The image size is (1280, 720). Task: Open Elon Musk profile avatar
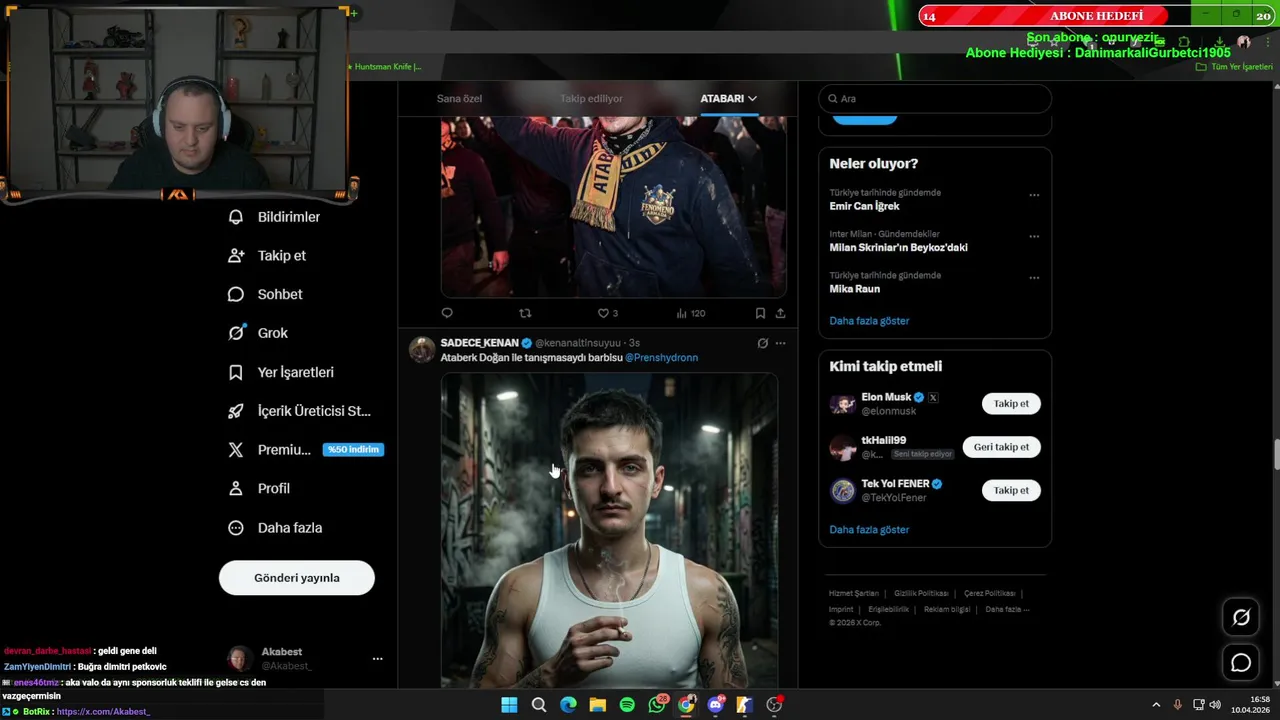[x=843, y=404]
